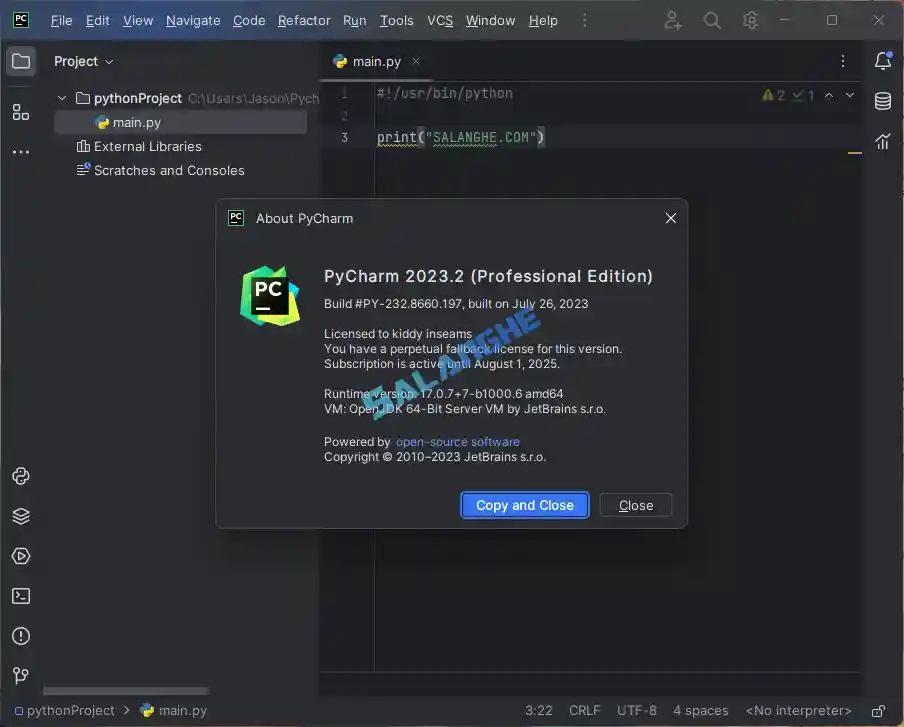Screen dimensions: 904x727
Task: Open the Terminal tool window
Action: 21,596
